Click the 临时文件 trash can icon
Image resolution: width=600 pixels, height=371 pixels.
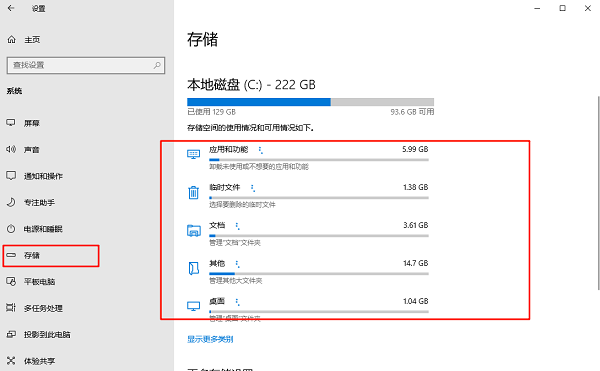coord(193,192)
